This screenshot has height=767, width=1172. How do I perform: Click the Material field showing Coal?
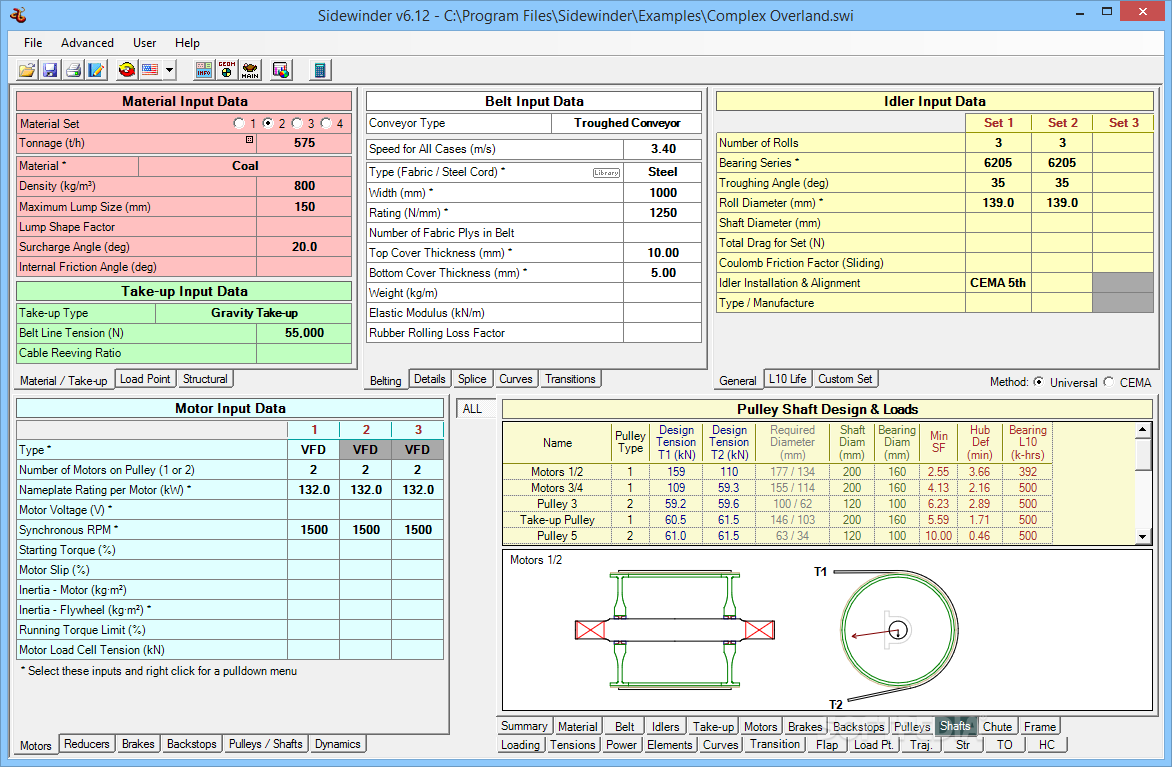coord(244,166)
